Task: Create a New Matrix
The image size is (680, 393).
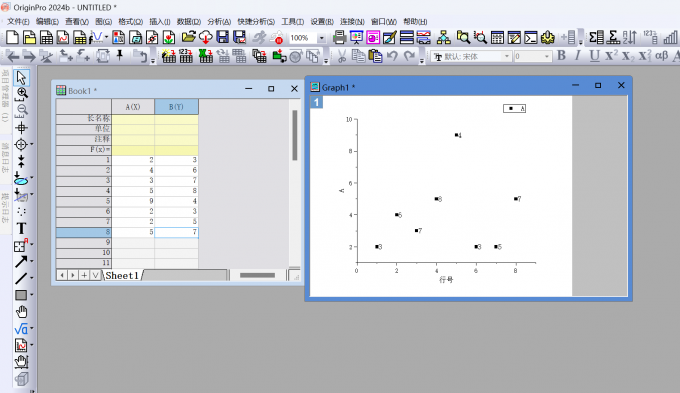Action: coord(80,38)
